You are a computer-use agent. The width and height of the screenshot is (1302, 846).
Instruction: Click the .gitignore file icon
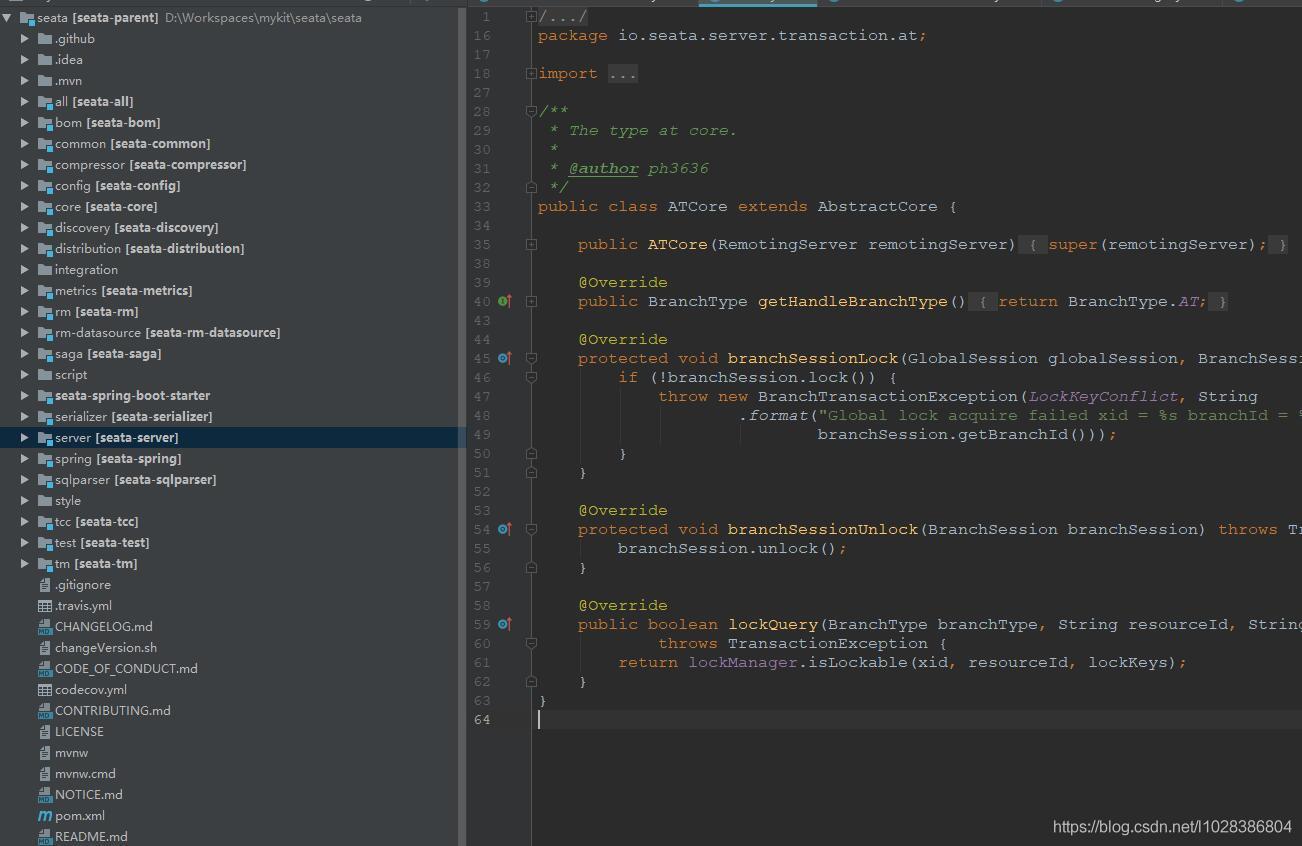pyautogui.click(x=45, y=584)
